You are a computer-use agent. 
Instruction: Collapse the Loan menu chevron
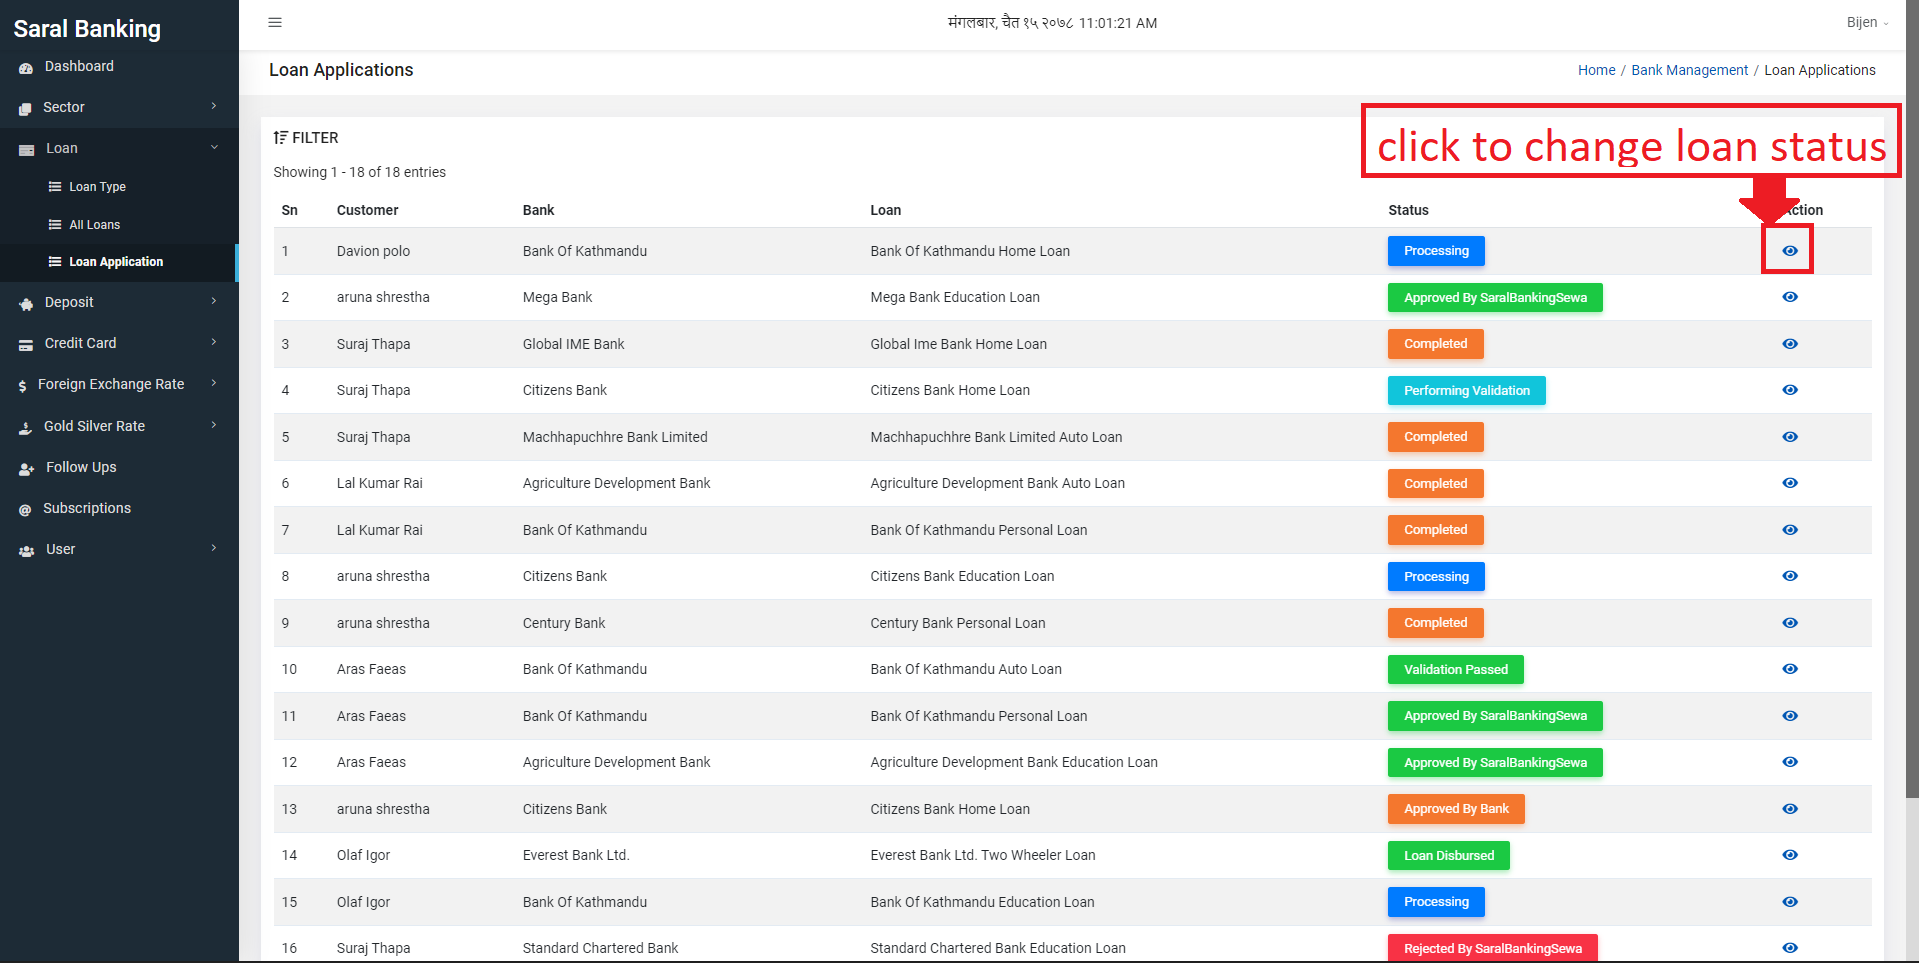(214, 147)
